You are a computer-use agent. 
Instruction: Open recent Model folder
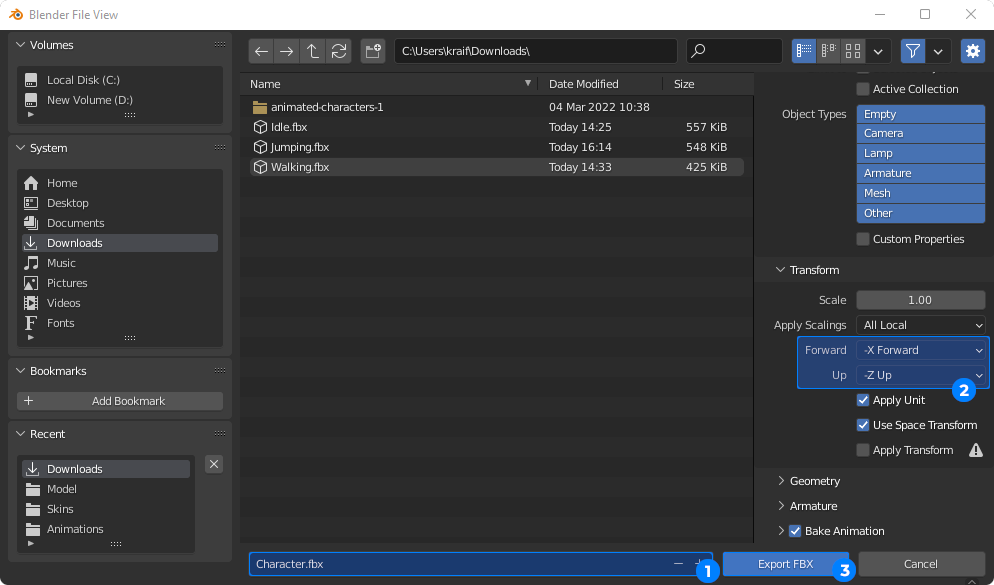106,489
